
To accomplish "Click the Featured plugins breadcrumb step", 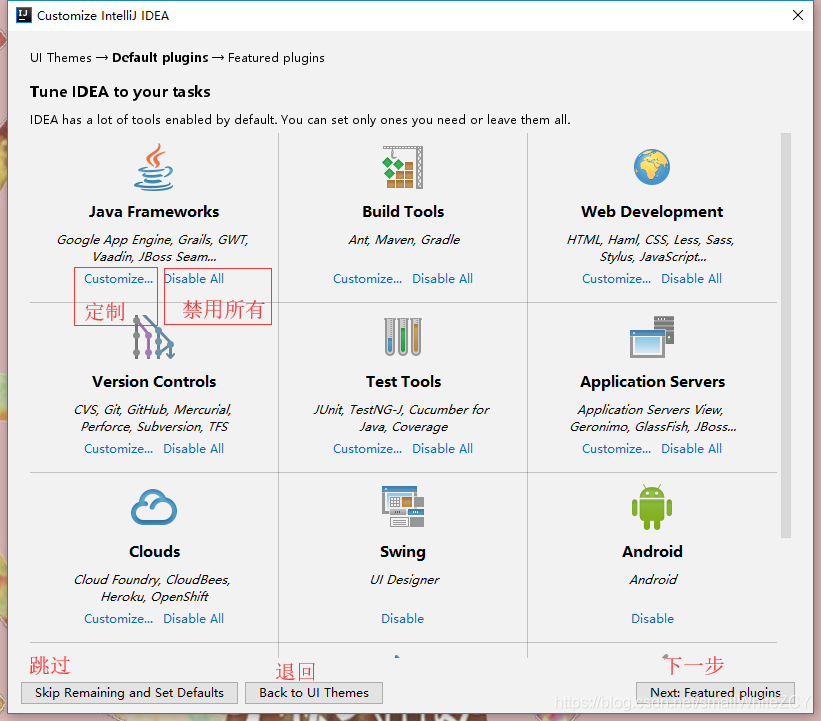I will 276,58.
